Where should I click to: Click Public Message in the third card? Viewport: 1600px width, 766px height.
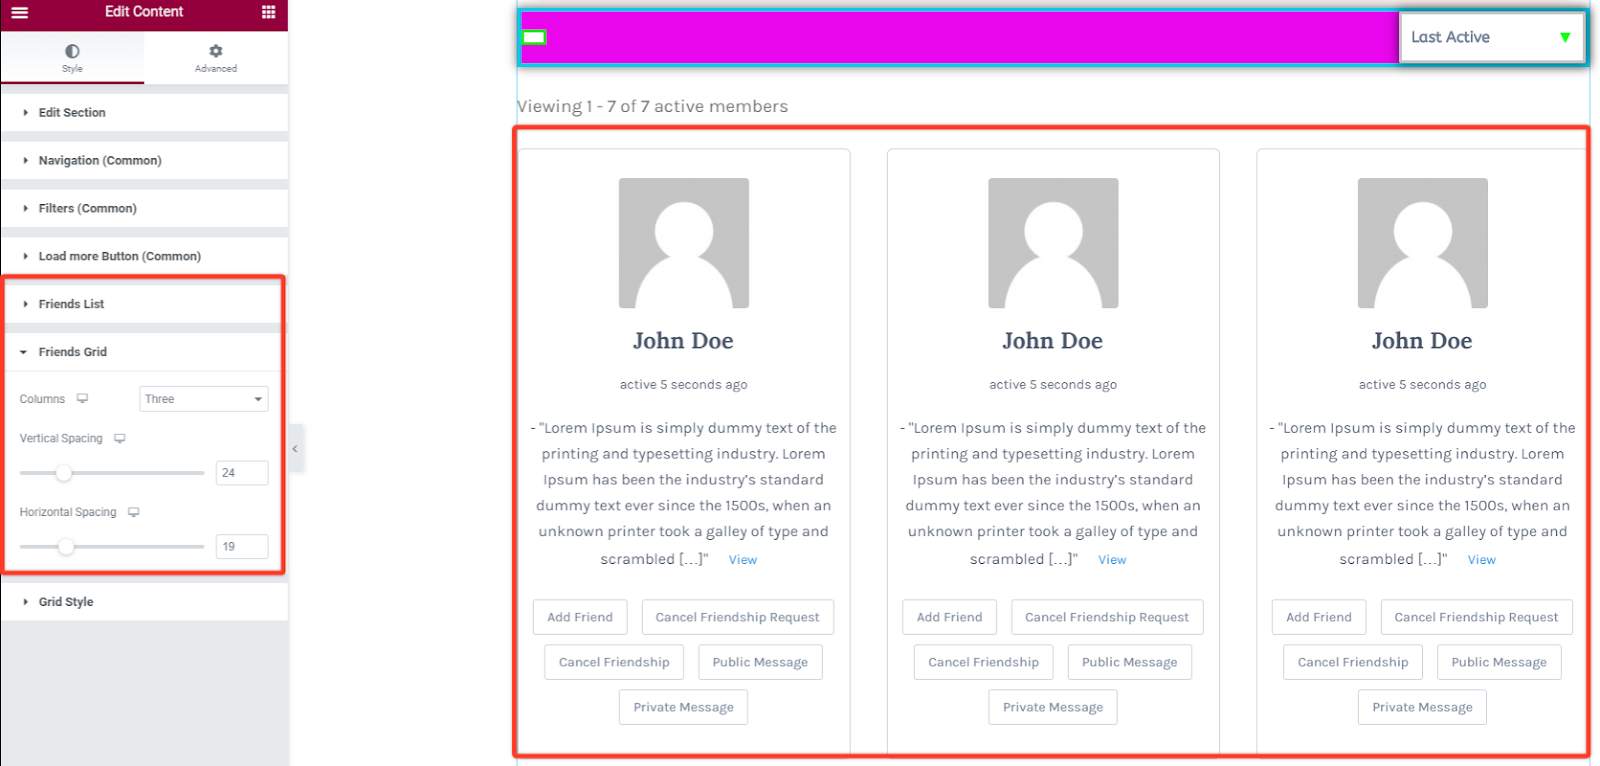[x=1499, y=662]
